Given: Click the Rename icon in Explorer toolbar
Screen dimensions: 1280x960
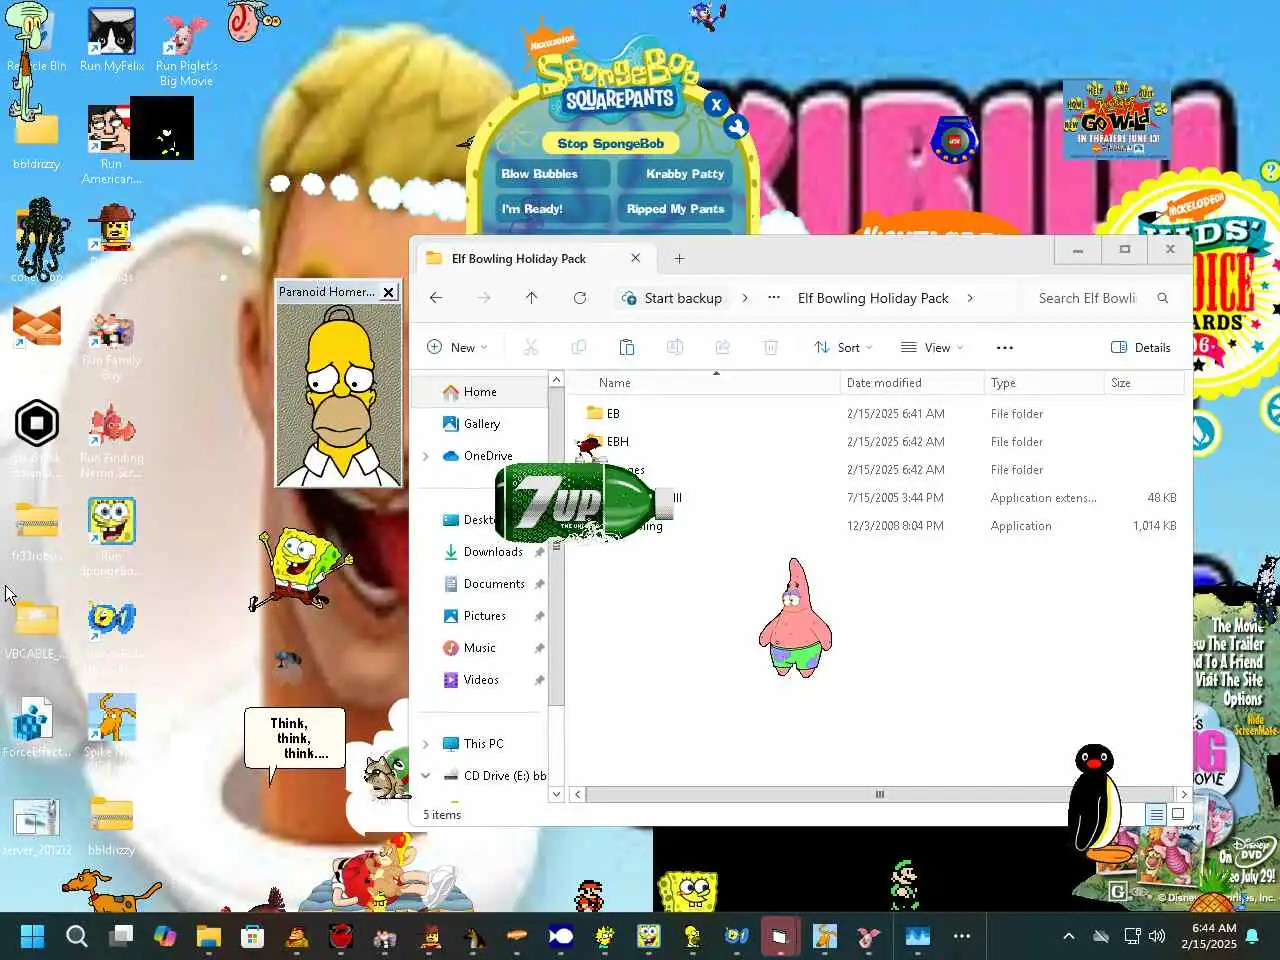Looking at the screenshot, I should (675, 347).
